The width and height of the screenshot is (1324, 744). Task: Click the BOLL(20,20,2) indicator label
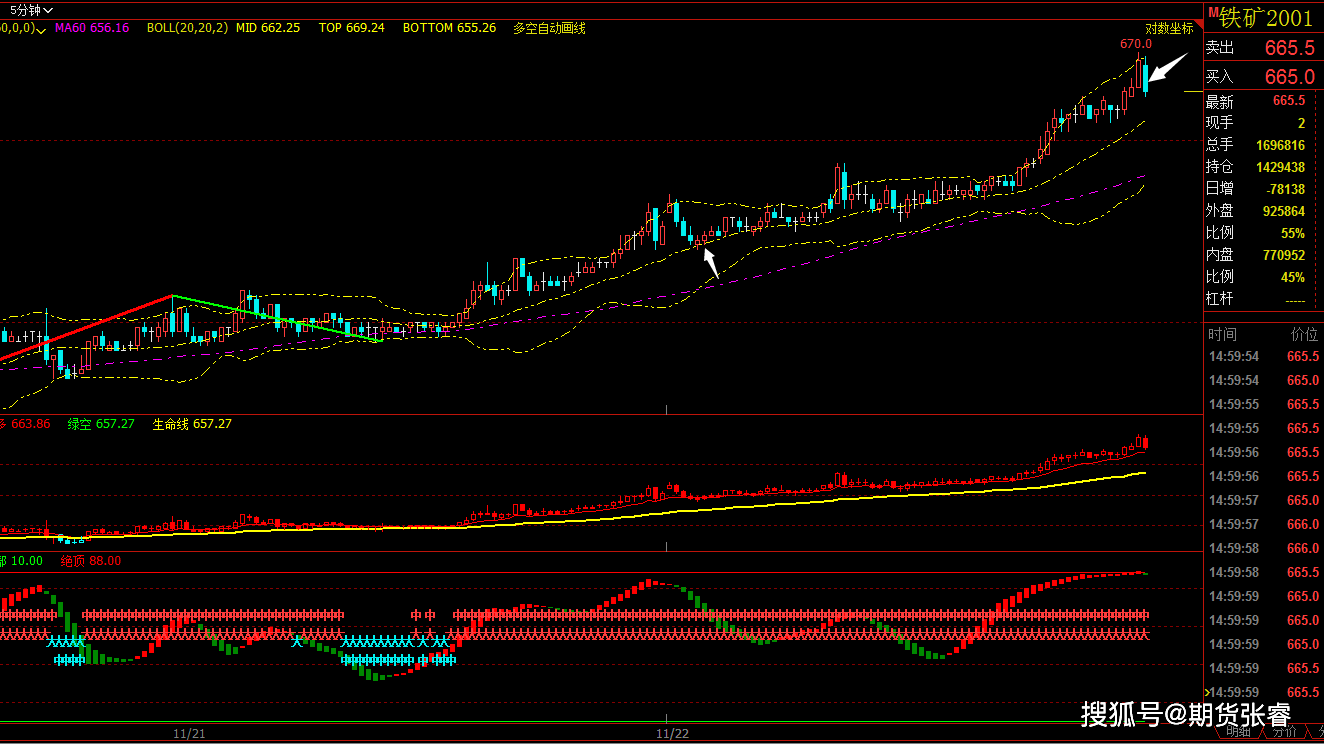point(187,28)
